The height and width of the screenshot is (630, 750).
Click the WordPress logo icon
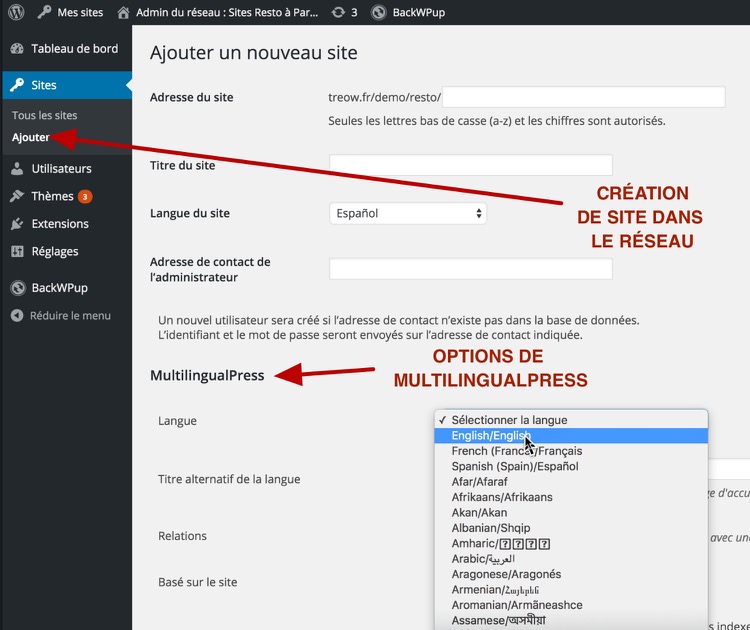(16, 12)
